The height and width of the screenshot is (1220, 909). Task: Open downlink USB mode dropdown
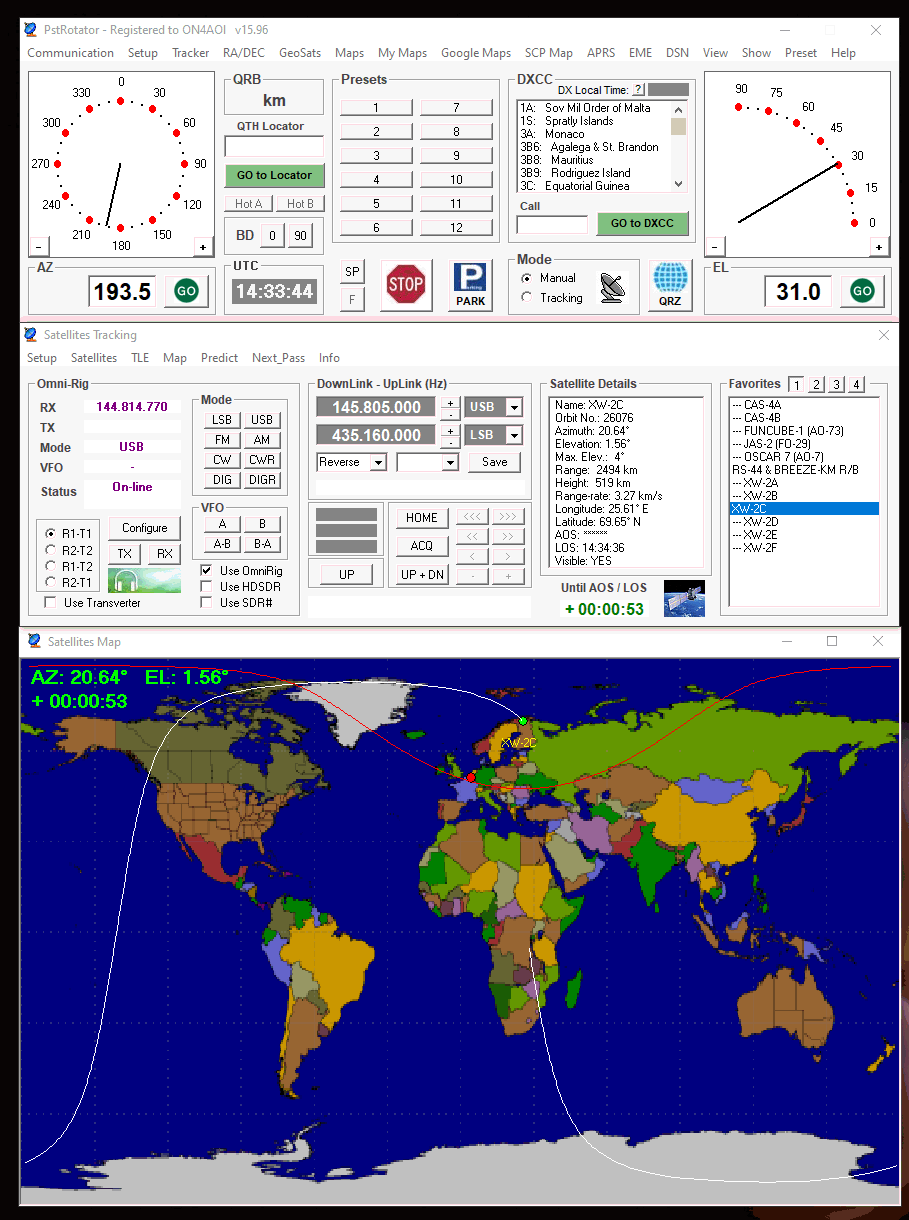pos(514,407)
